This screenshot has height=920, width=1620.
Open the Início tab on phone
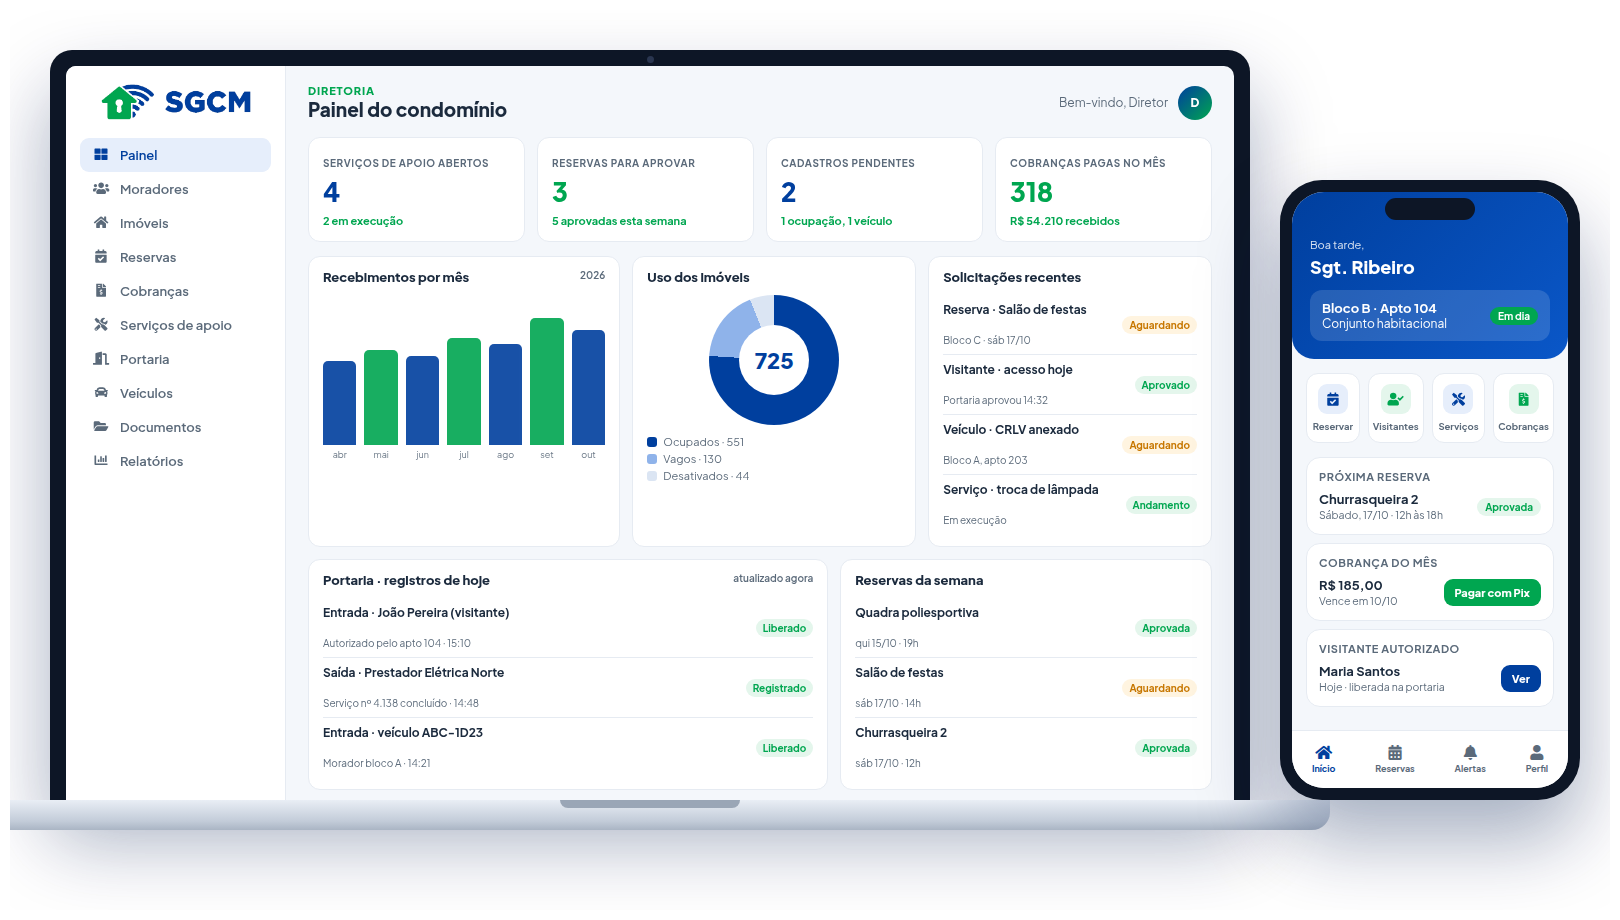tap(1324, 759)
